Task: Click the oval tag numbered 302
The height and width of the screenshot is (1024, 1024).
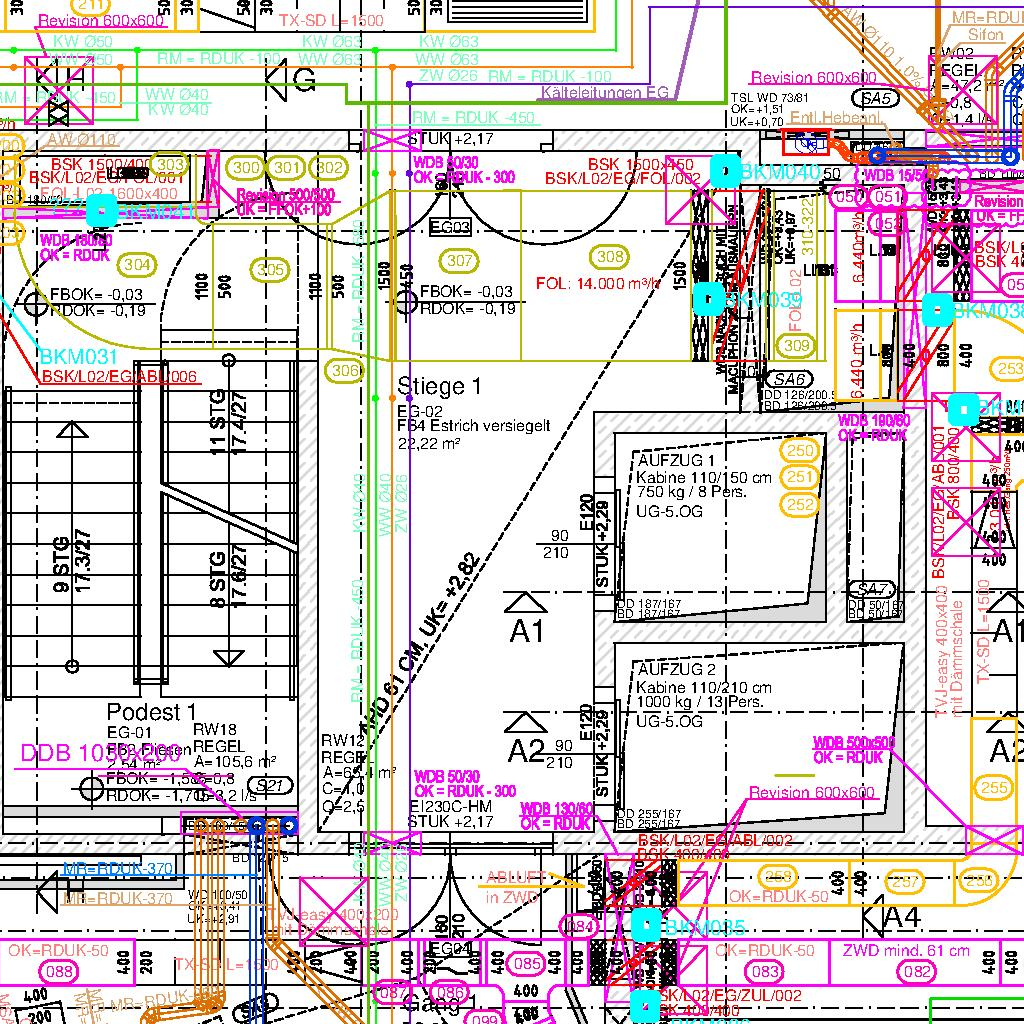Action: pos(328,168)
